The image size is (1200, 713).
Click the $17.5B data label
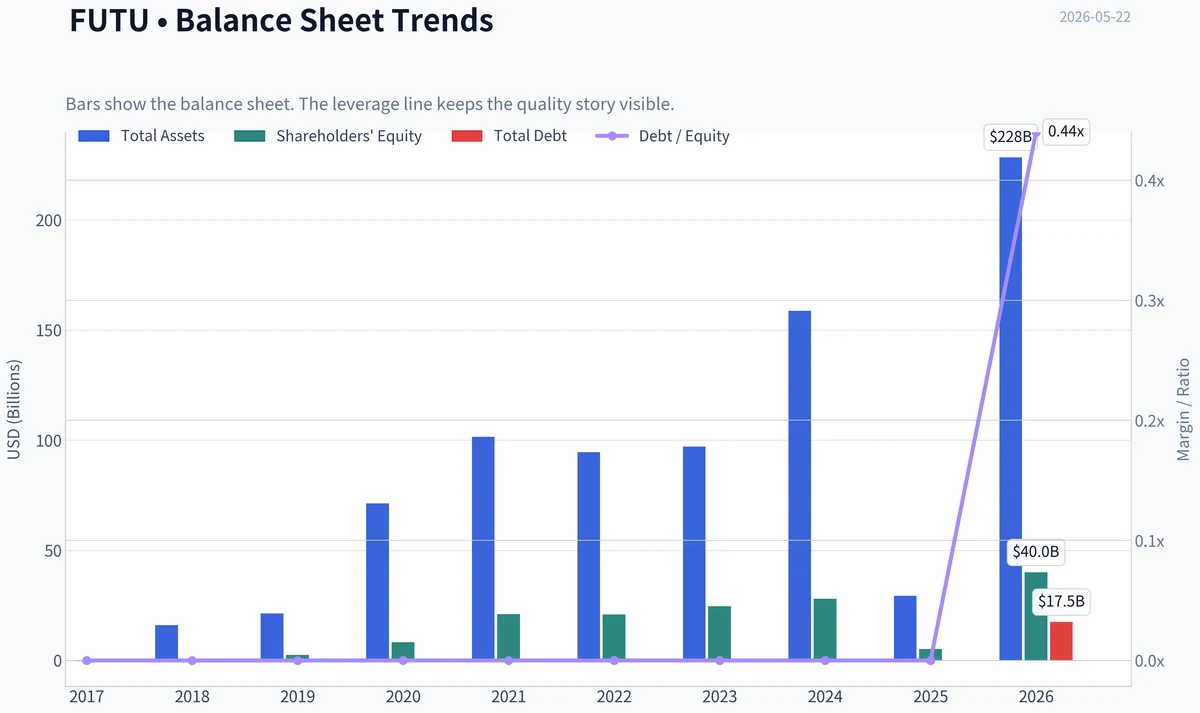coord(1061,601)
